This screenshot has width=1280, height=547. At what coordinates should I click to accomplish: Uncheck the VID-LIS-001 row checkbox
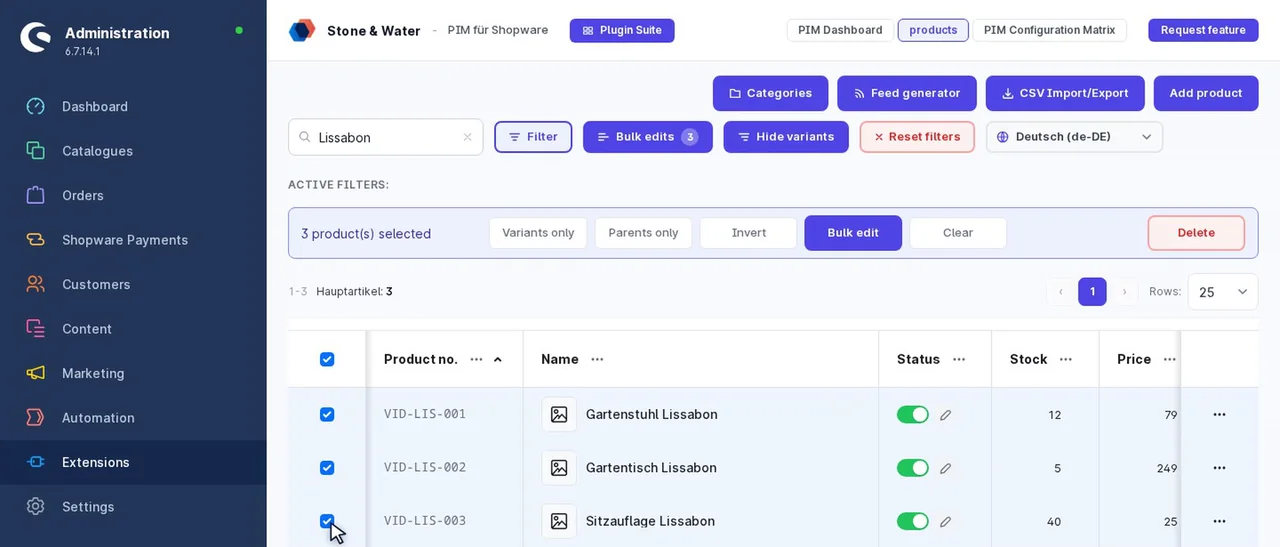(327, 414)
